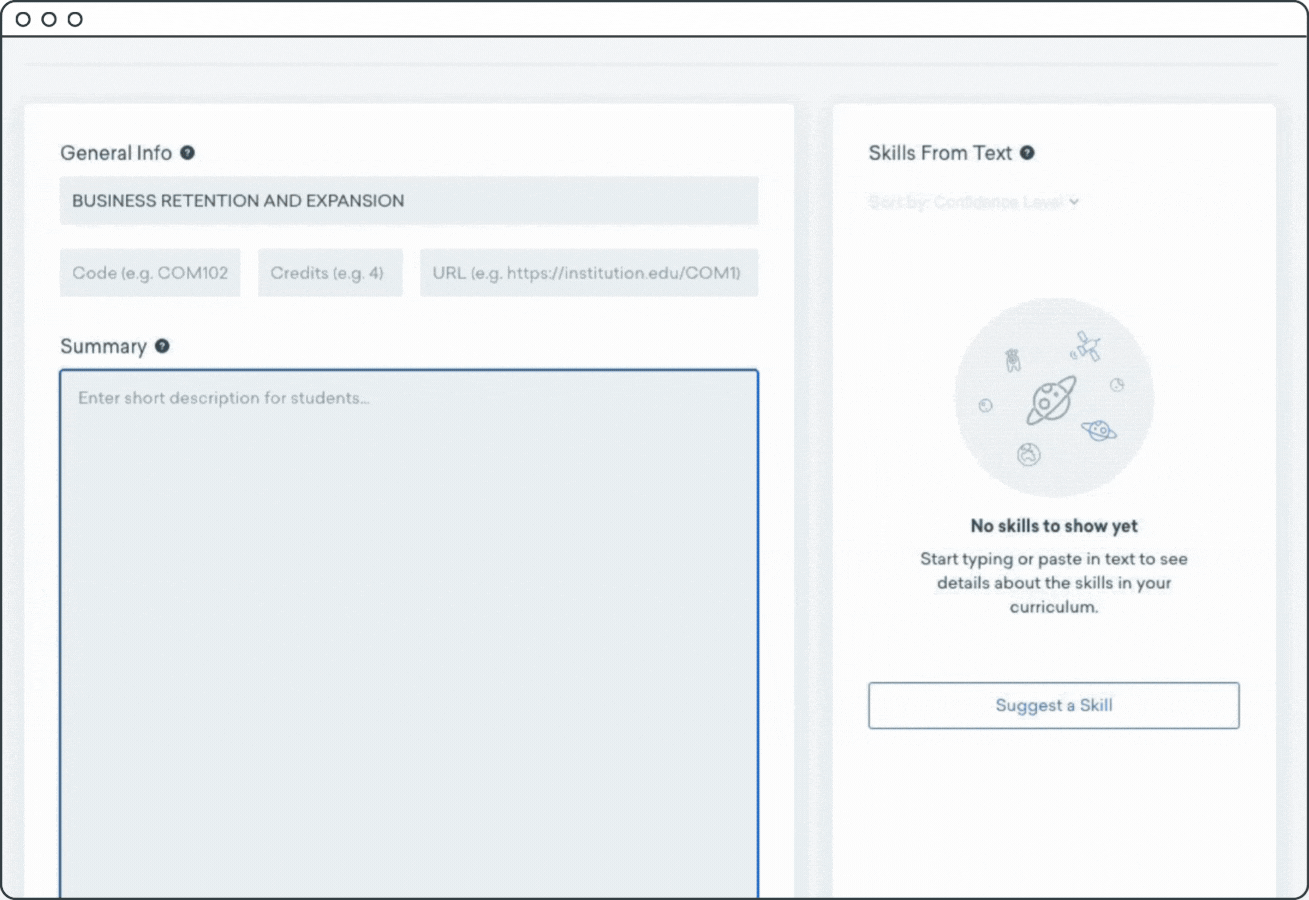This screenshot has width=1309, height=900.
Task: Select the Credits input field
Action: [330, 273]
